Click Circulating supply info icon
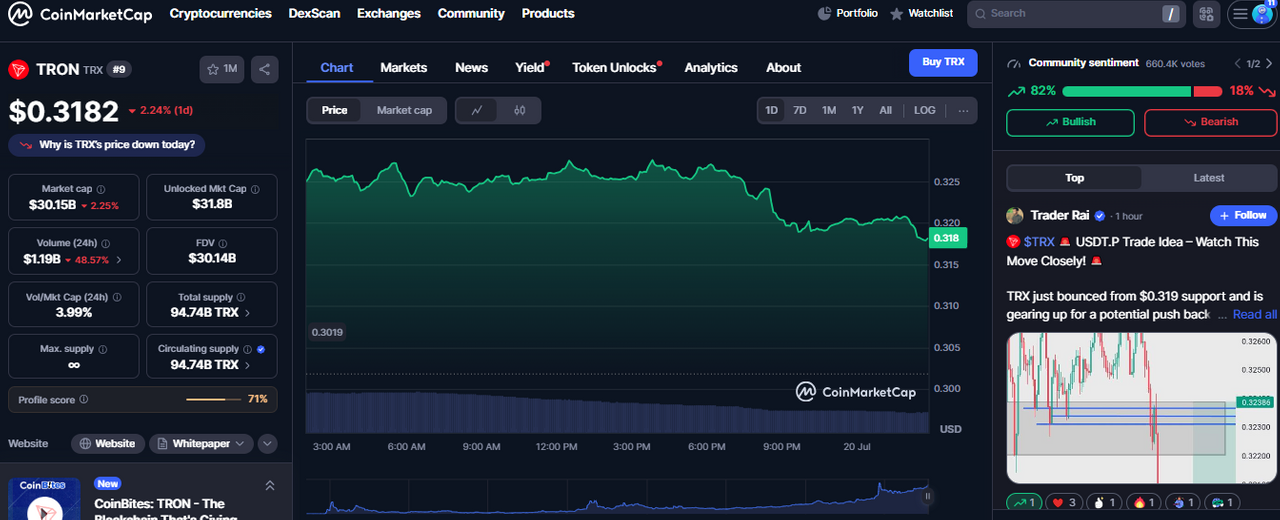The height and width of the screenshot is (520, 1280). [247, 349]
